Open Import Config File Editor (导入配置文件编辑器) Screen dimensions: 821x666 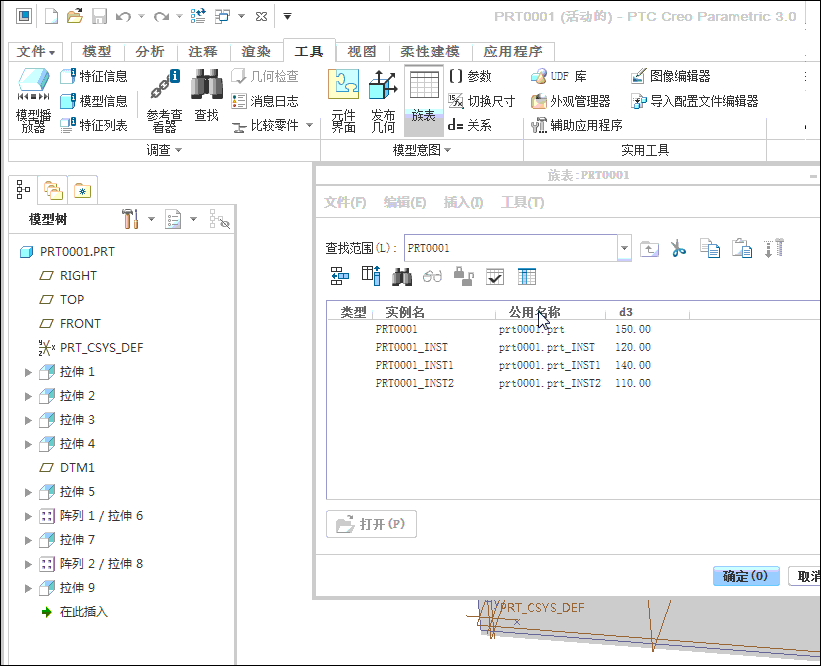click(x=695, y=101)
